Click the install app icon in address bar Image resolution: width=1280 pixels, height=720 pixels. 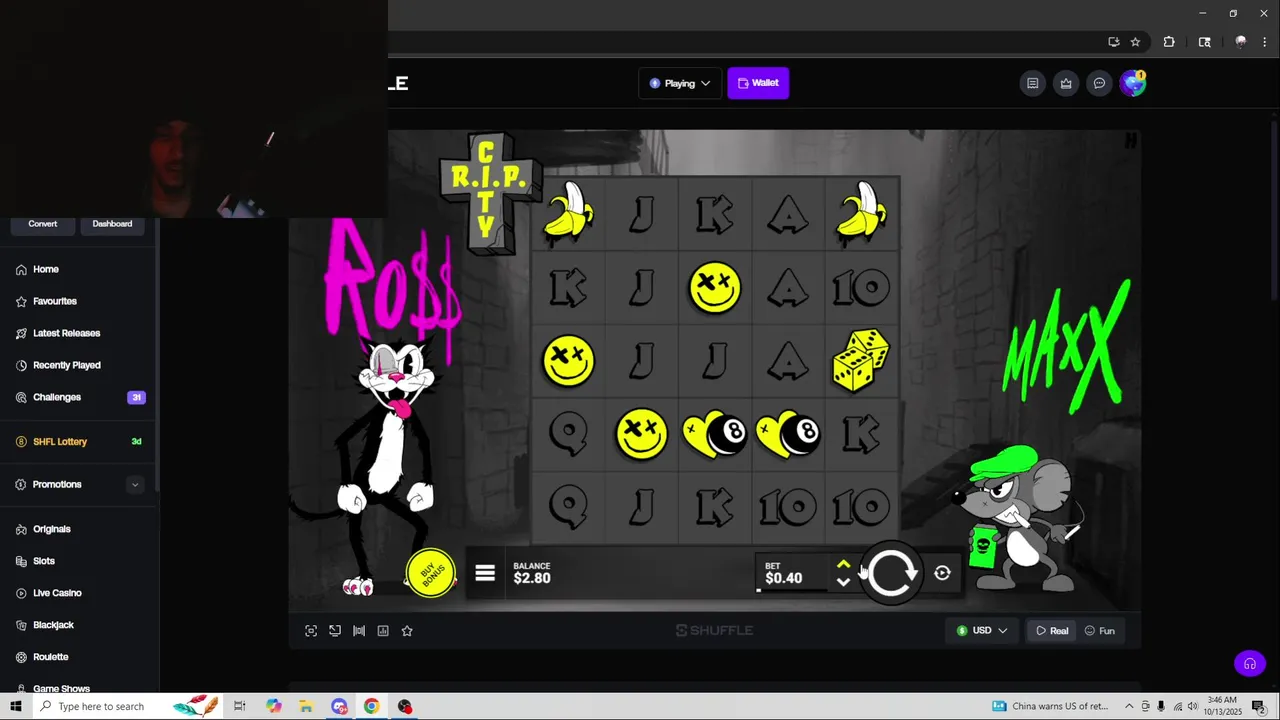[1113, 42]
